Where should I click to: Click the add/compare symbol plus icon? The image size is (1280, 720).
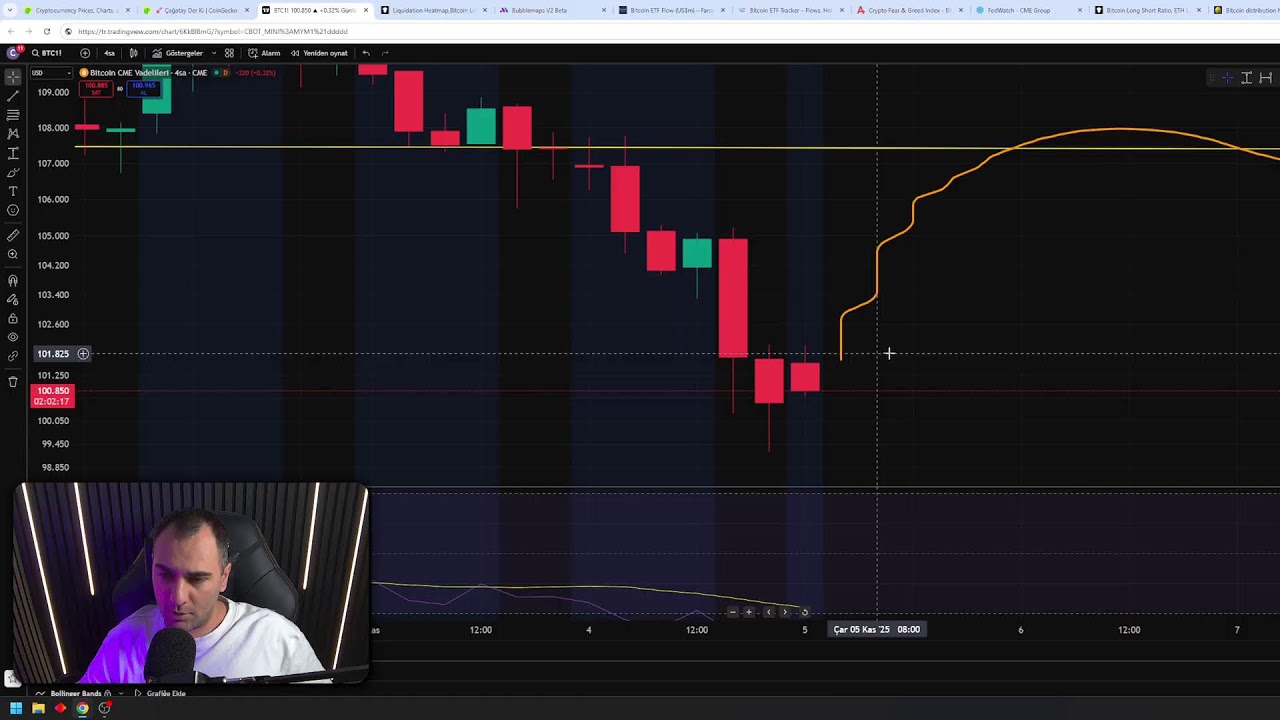pyautogui.click(x=85, y=53)
